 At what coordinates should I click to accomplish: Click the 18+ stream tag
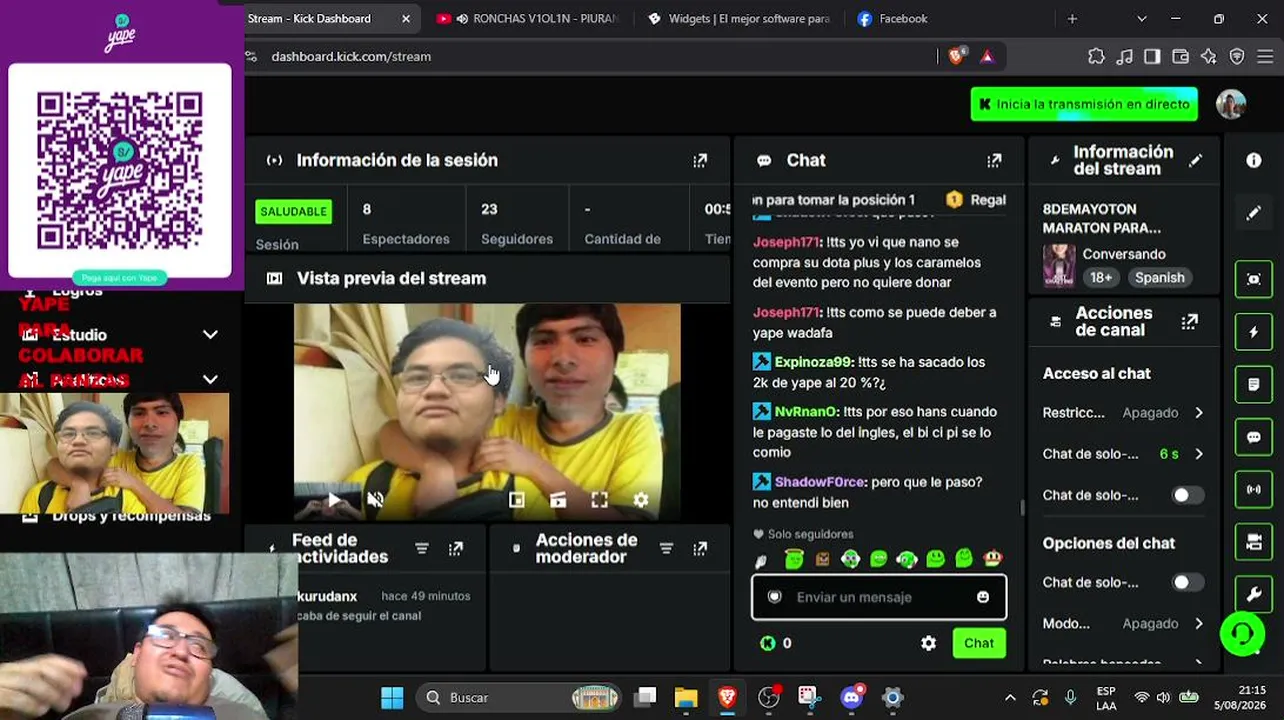coord(1101,278)
